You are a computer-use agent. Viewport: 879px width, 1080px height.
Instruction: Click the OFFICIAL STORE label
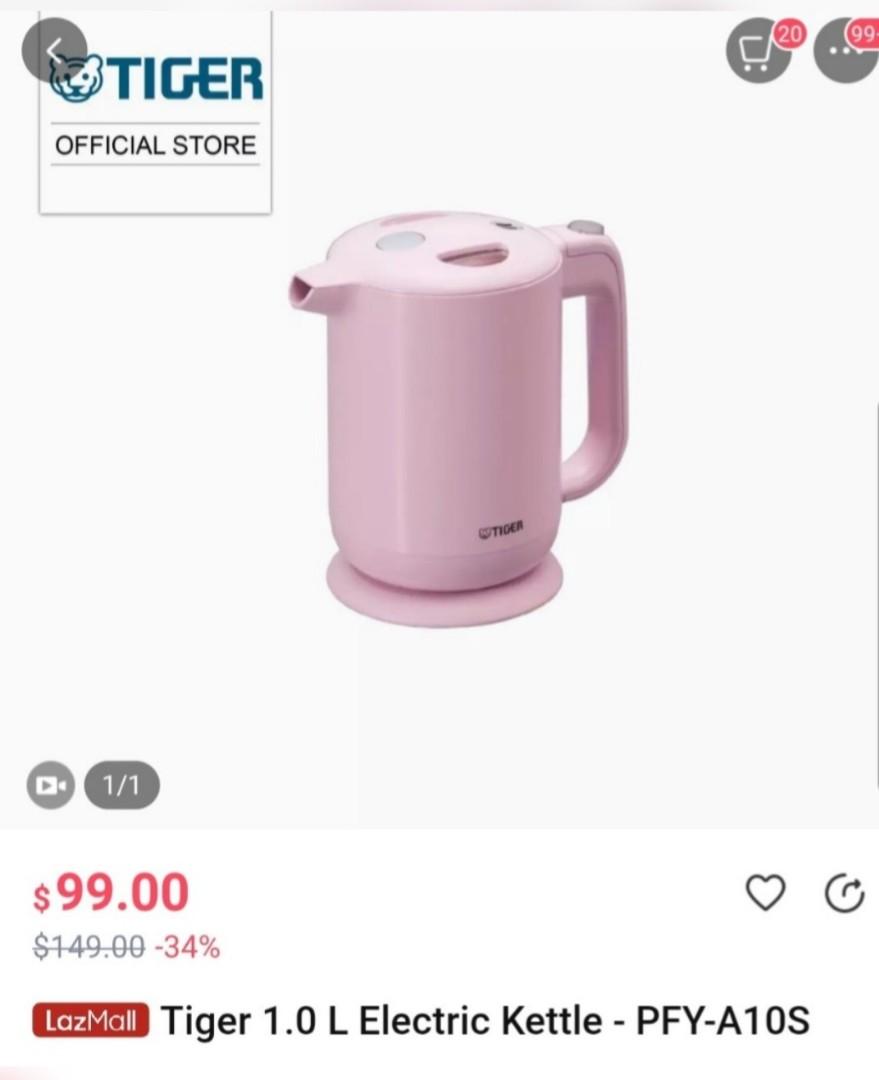pyautogui.click(x=156, y=145)
